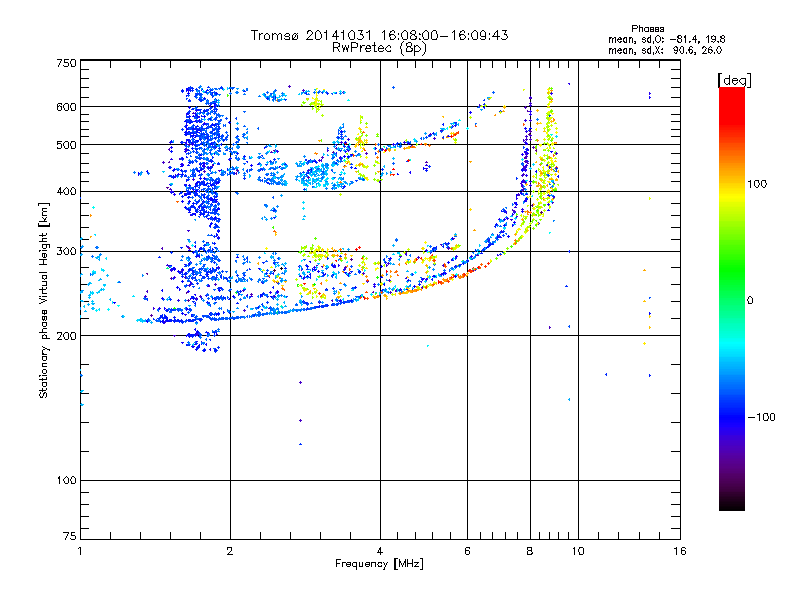Viewport: 800px width, 600px height.
Task: Click the y-axis '750' tick label
Action: (x=66, y=63)
